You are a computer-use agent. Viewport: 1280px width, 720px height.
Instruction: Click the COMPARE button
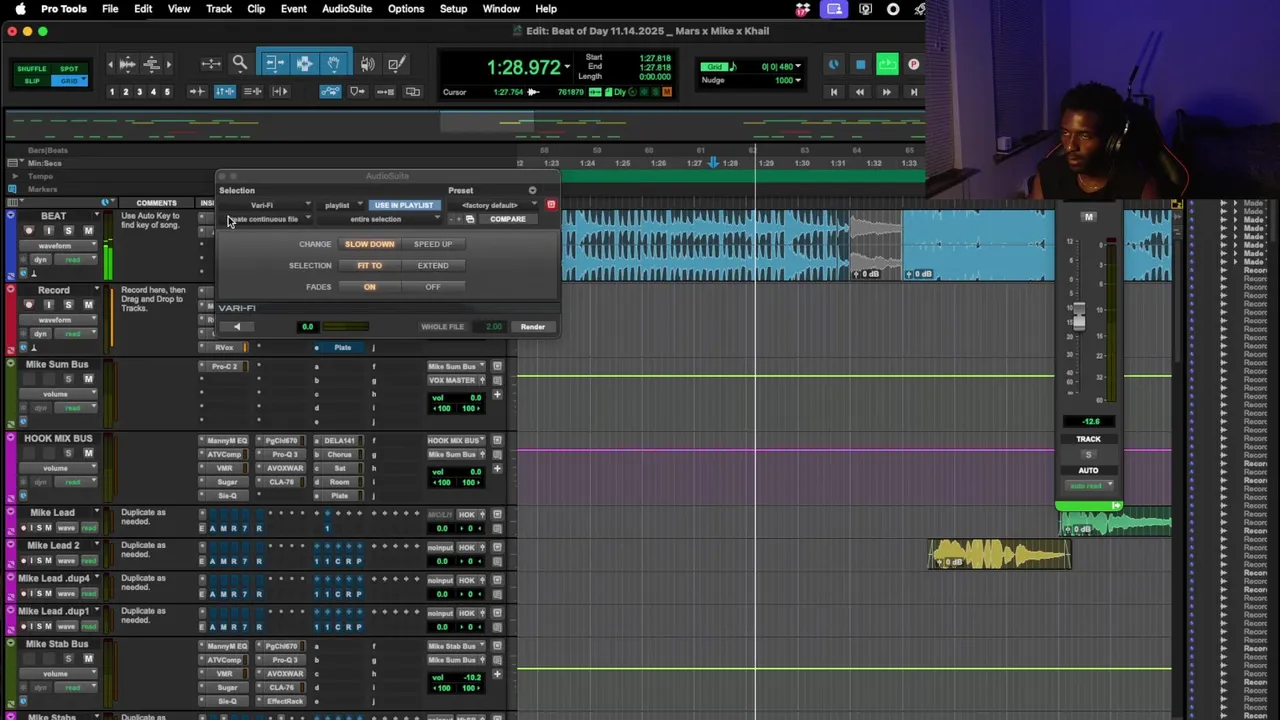(x=508, y=219)
